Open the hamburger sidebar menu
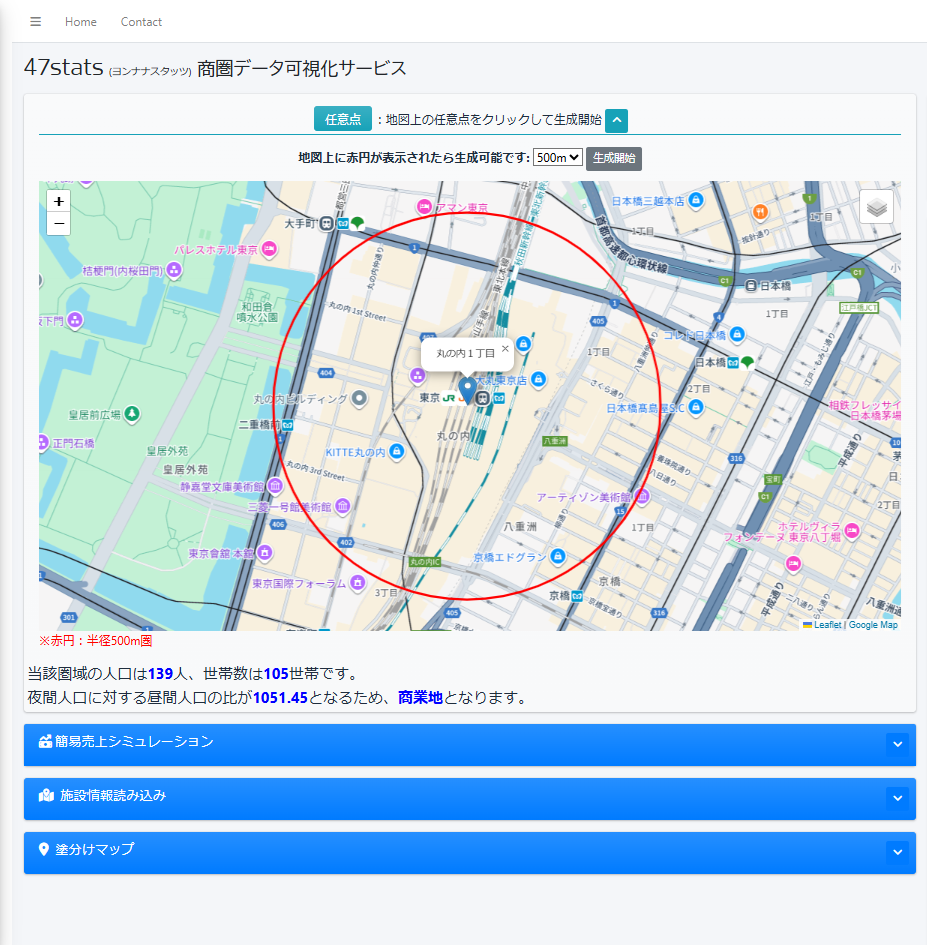The height and width of the screenshot is (945, 927). tap(36, 22)
